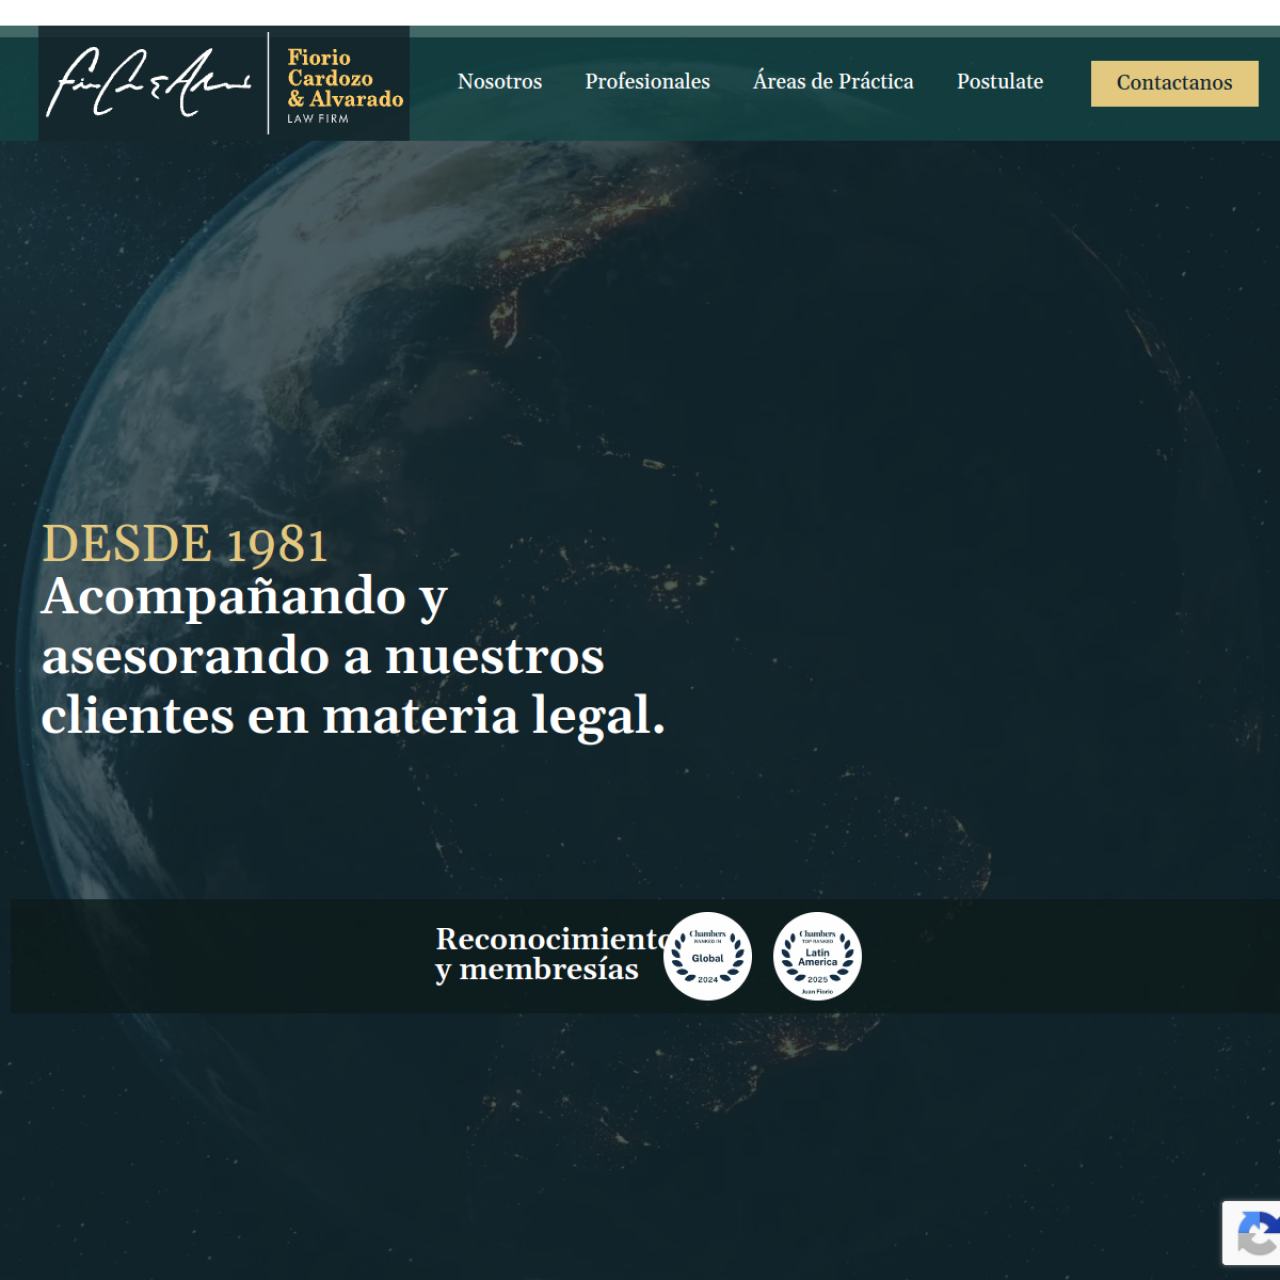Viewport: 1280px width, 1280px height.
Task: Select the Postulate menu link
Action: pos(999,82)
